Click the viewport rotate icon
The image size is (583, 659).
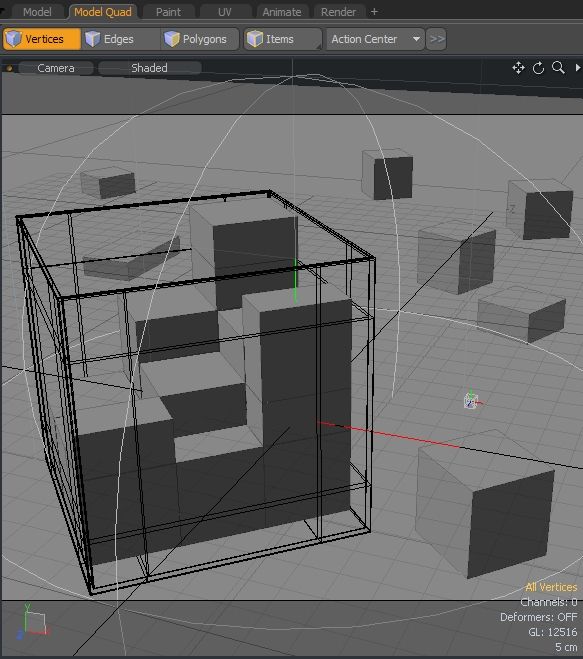point(538,68)
